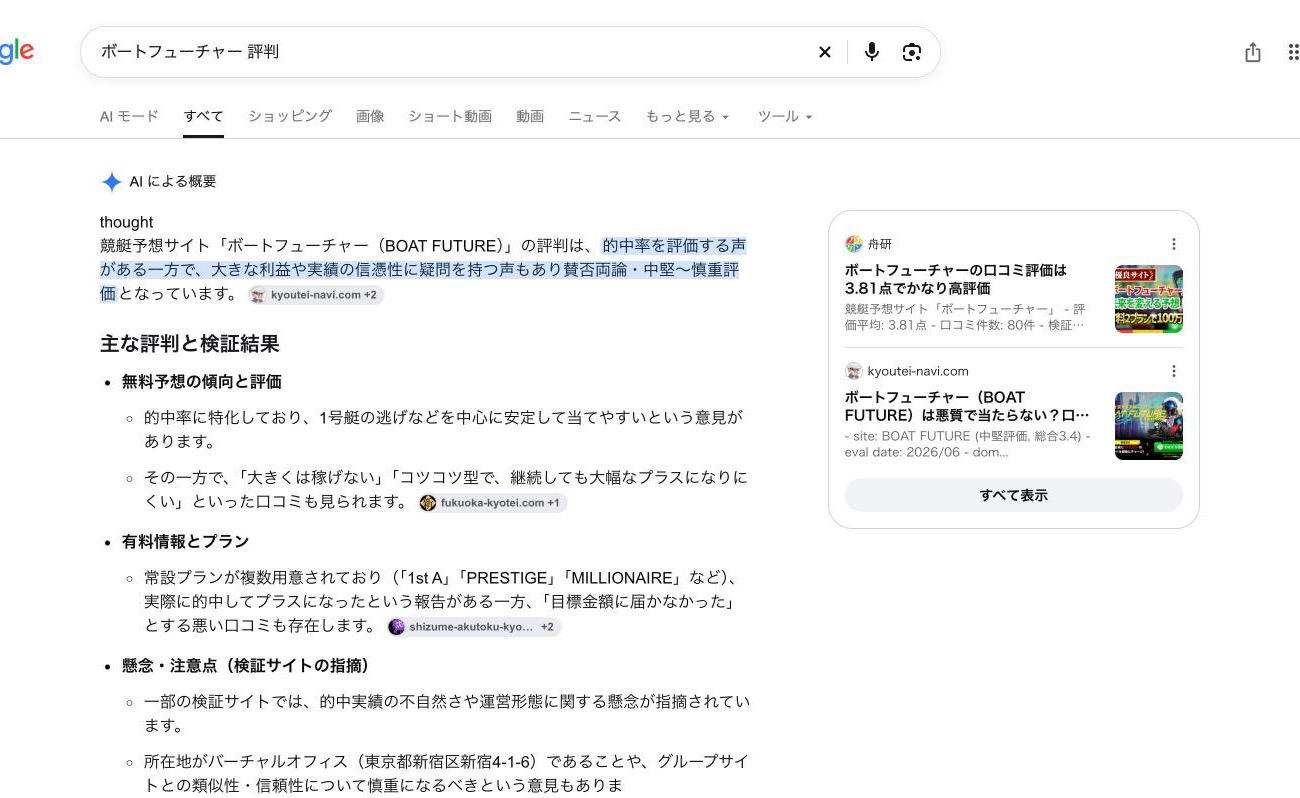
Task: Click the "thought" text above the summary
Action: (127, 222)
